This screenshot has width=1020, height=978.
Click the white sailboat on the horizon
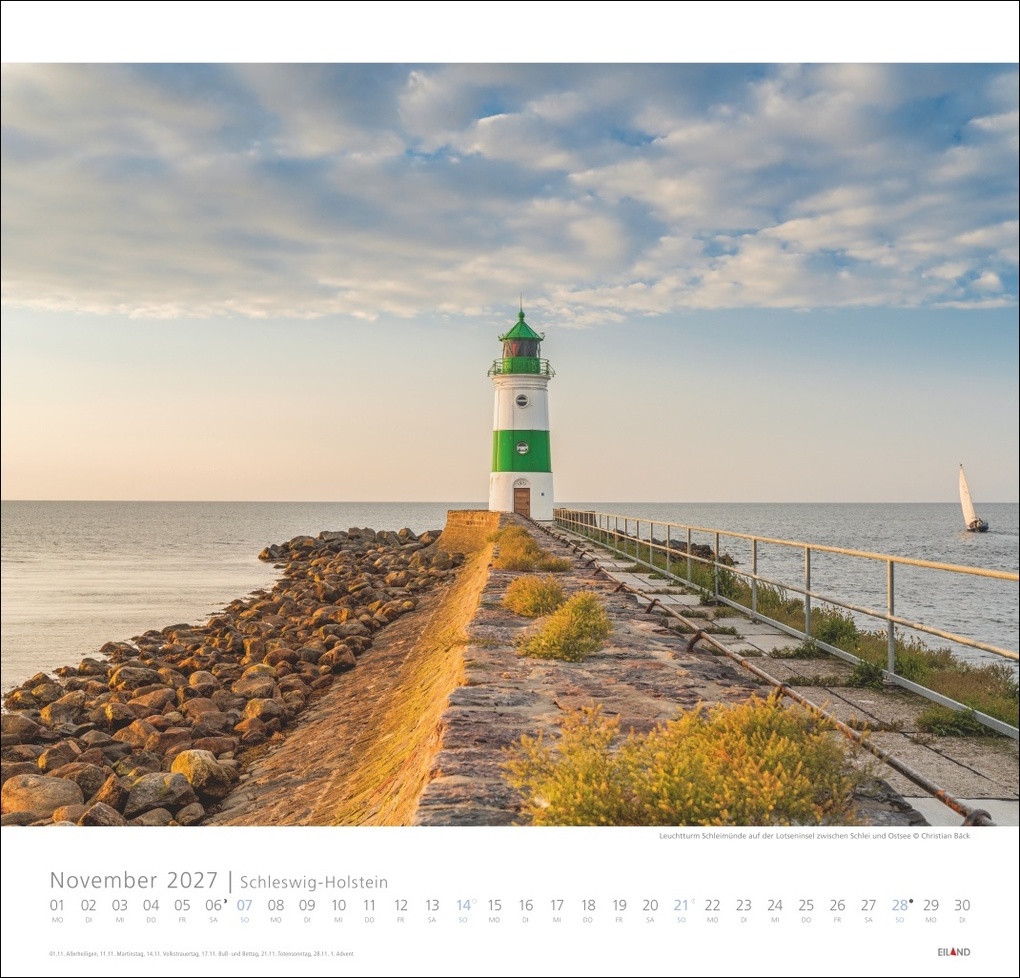pyautogui.click(x=968, y=494)
